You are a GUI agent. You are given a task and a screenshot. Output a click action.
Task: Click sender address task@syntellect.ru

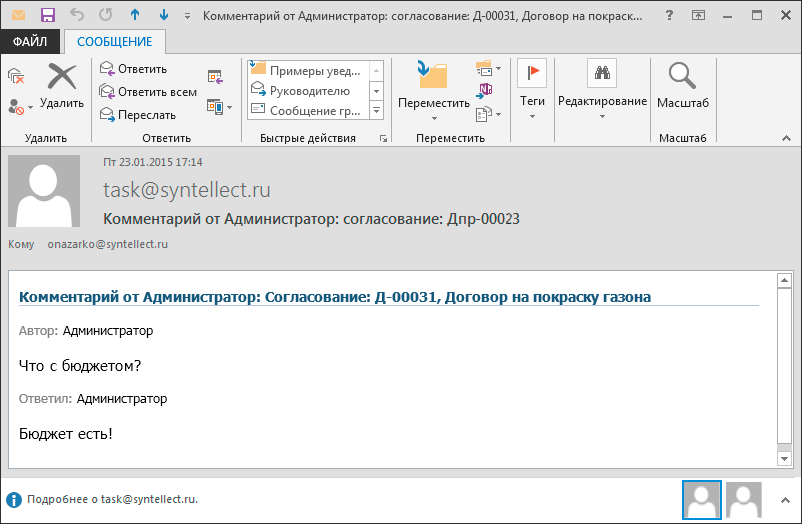pos(187,190)
